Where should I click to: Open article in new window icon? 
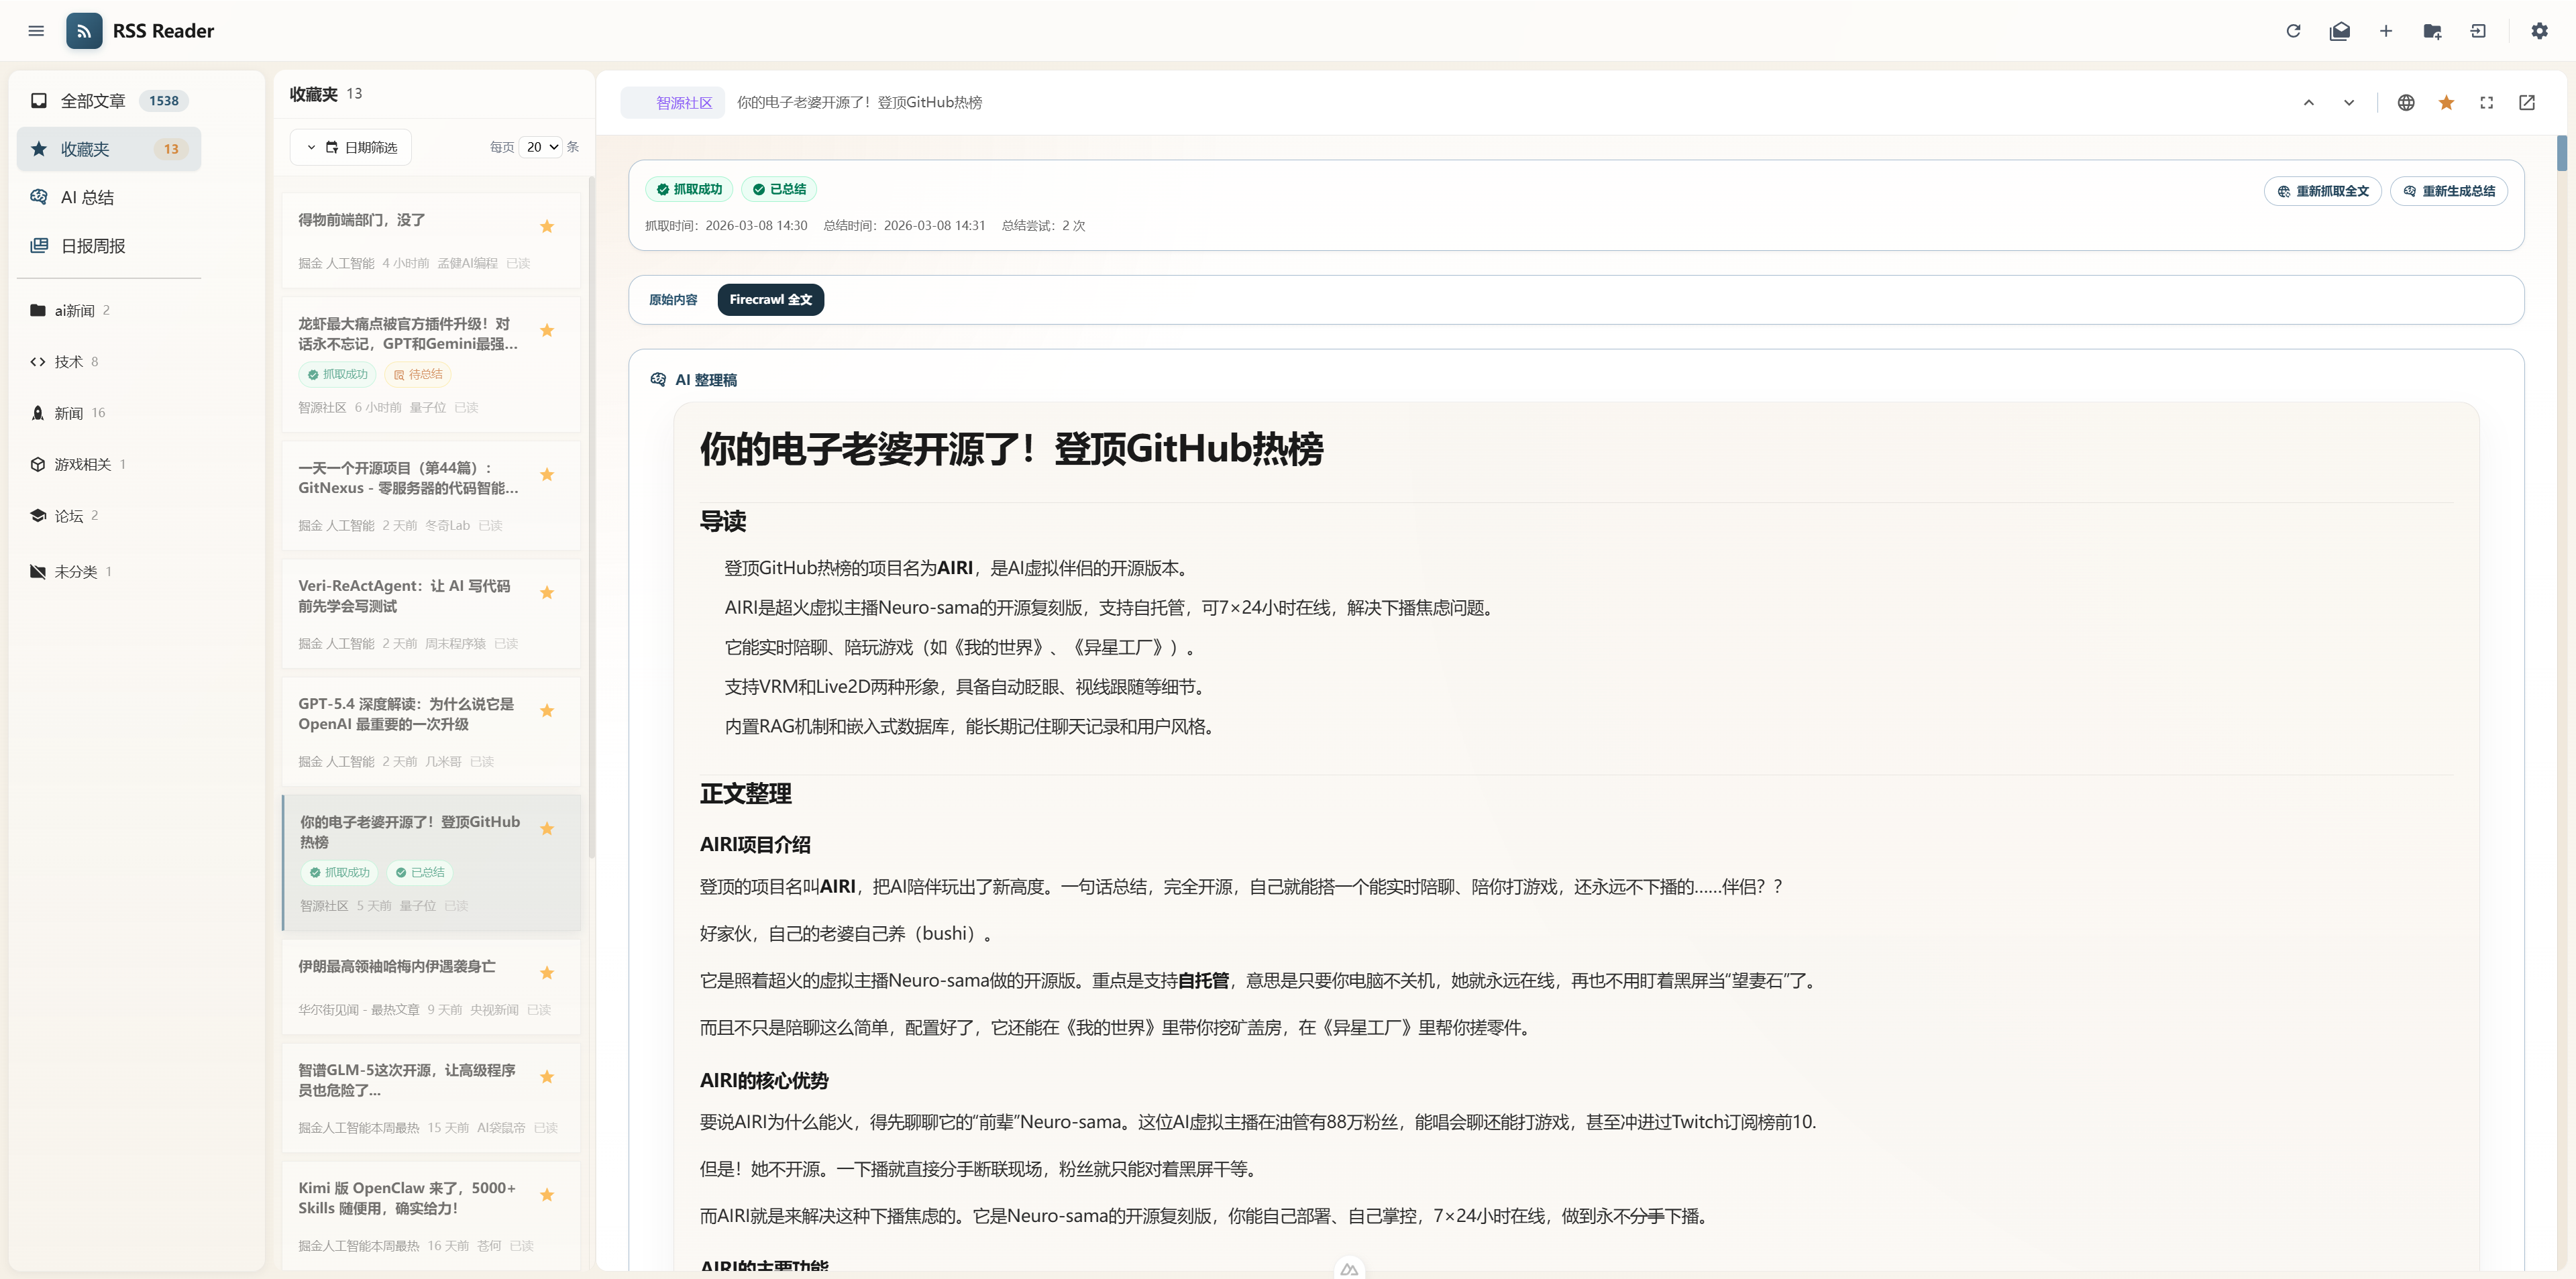2526,103
